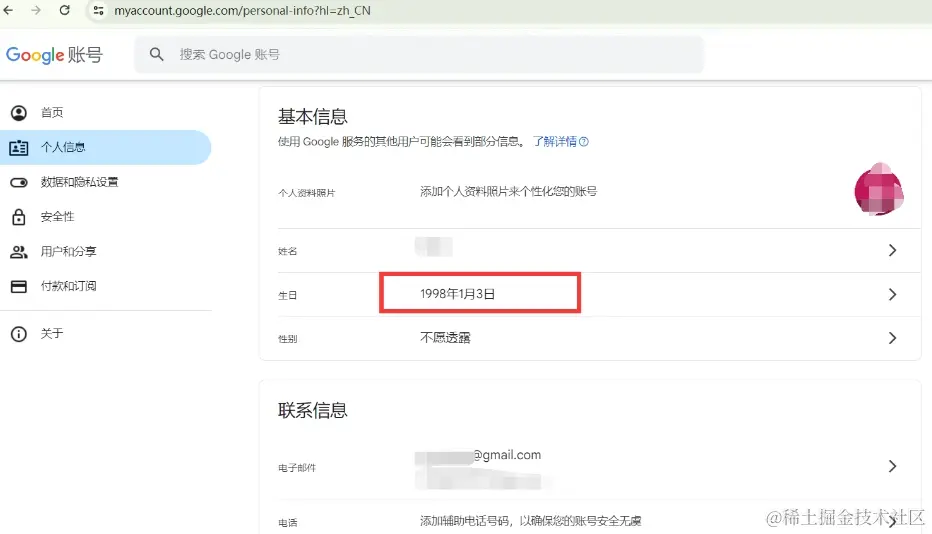Go back with the browser back arrow
This screenshot has width=932, height=534.
click(x=8, y=10)
